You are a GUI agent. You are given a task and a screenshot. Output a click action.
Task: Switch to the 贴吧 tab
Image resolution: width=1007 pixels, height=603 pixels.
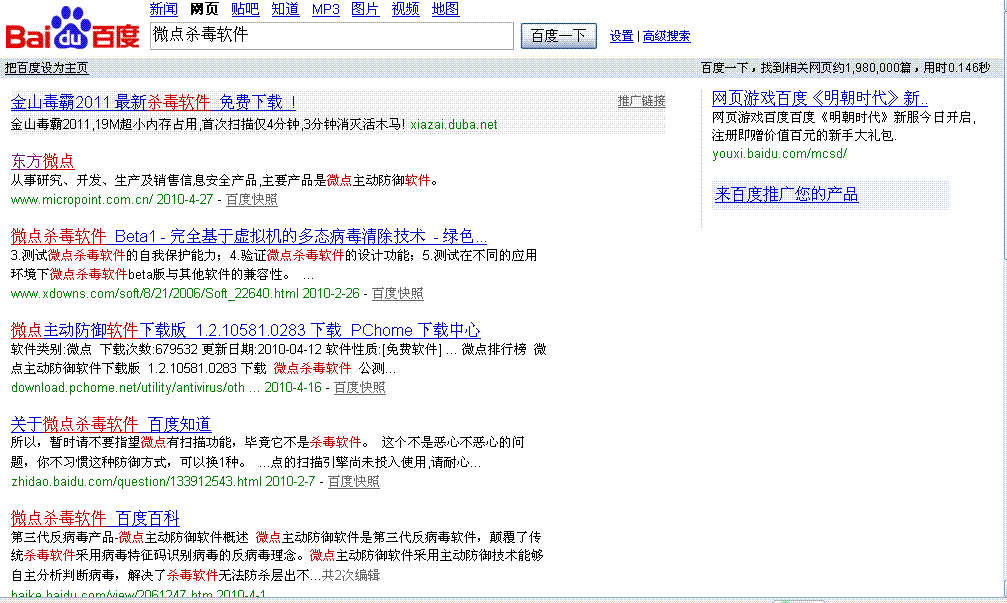pos(245,9)
